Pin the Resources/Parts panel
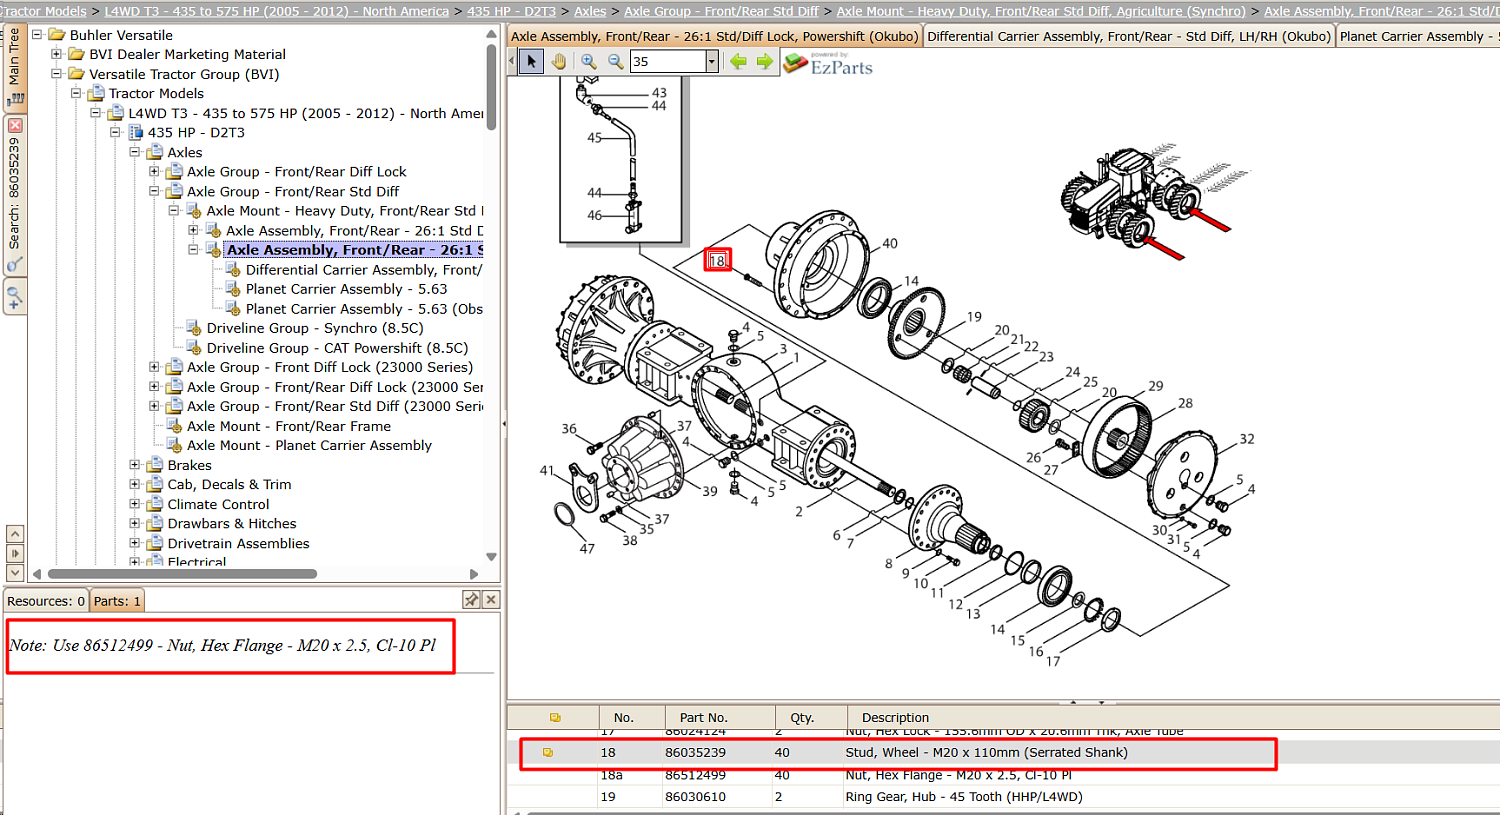This screenshot has width=1500, height=815. (471, 600)
